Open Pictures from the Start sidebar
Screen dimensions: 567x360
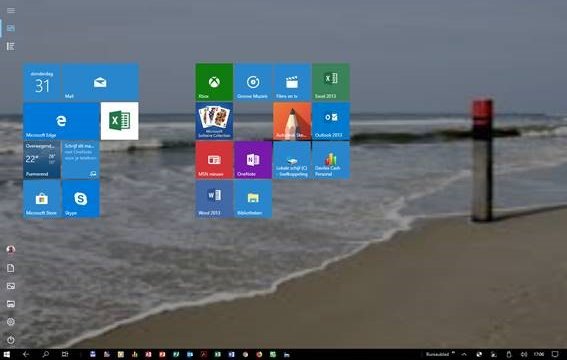coord(11,286)
